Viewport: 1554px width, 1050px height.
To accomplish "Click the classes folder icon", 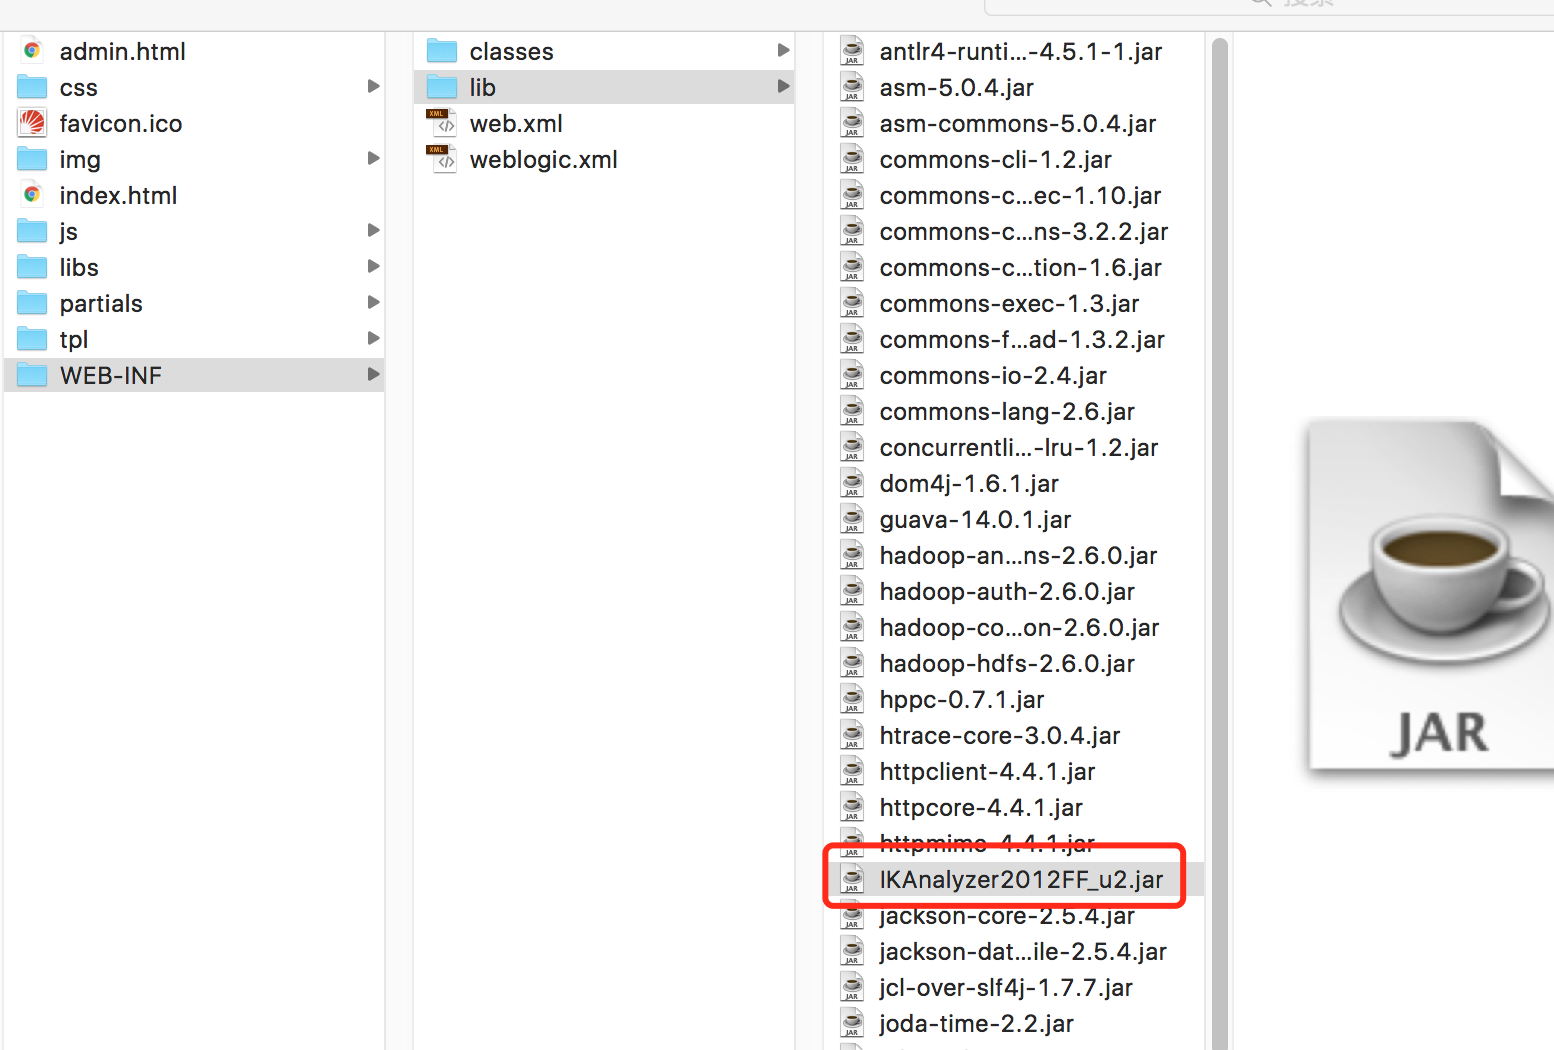I will click(442, 51).
